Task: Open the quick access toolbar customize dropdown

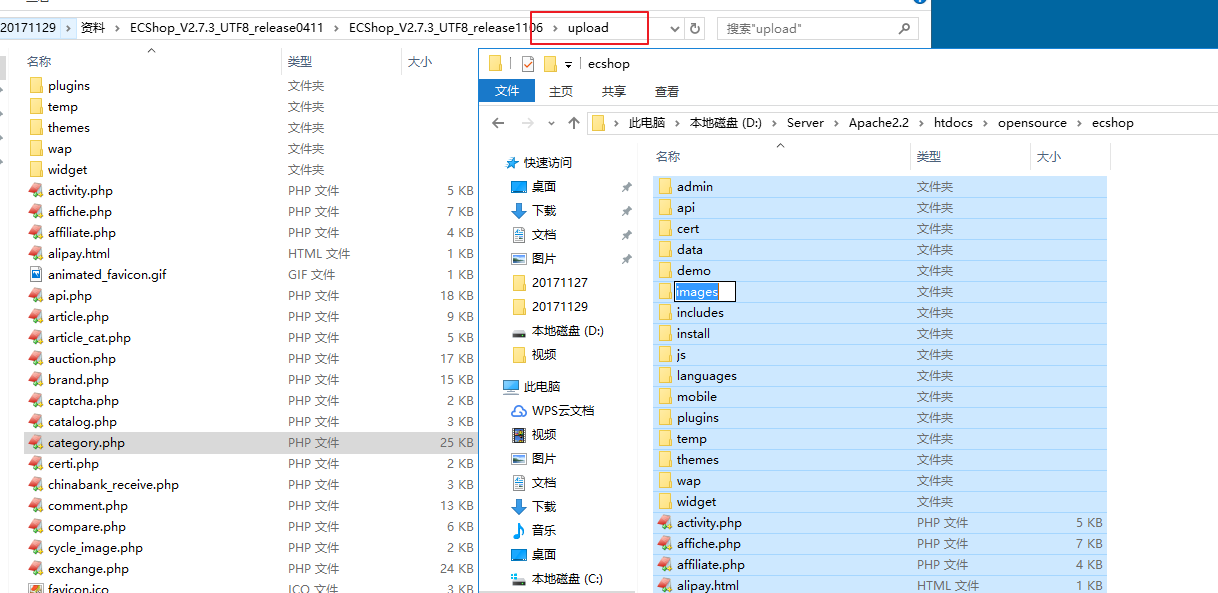Action: (x=569, y=64)
